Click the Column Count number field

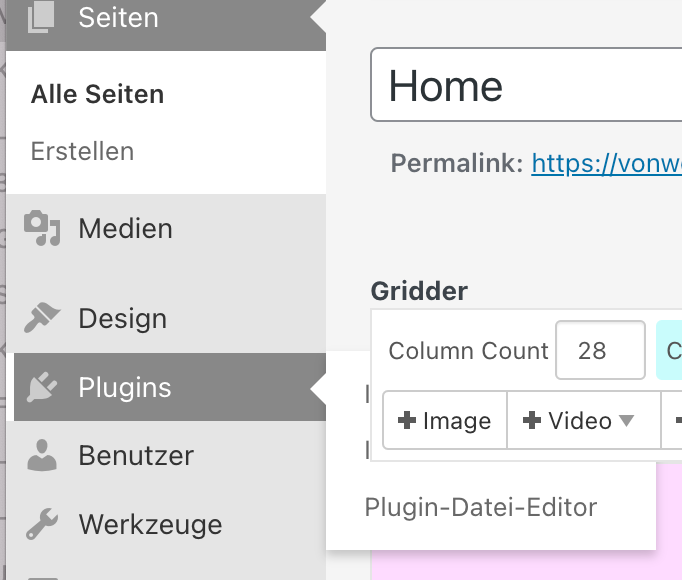(x=600, y=350)
